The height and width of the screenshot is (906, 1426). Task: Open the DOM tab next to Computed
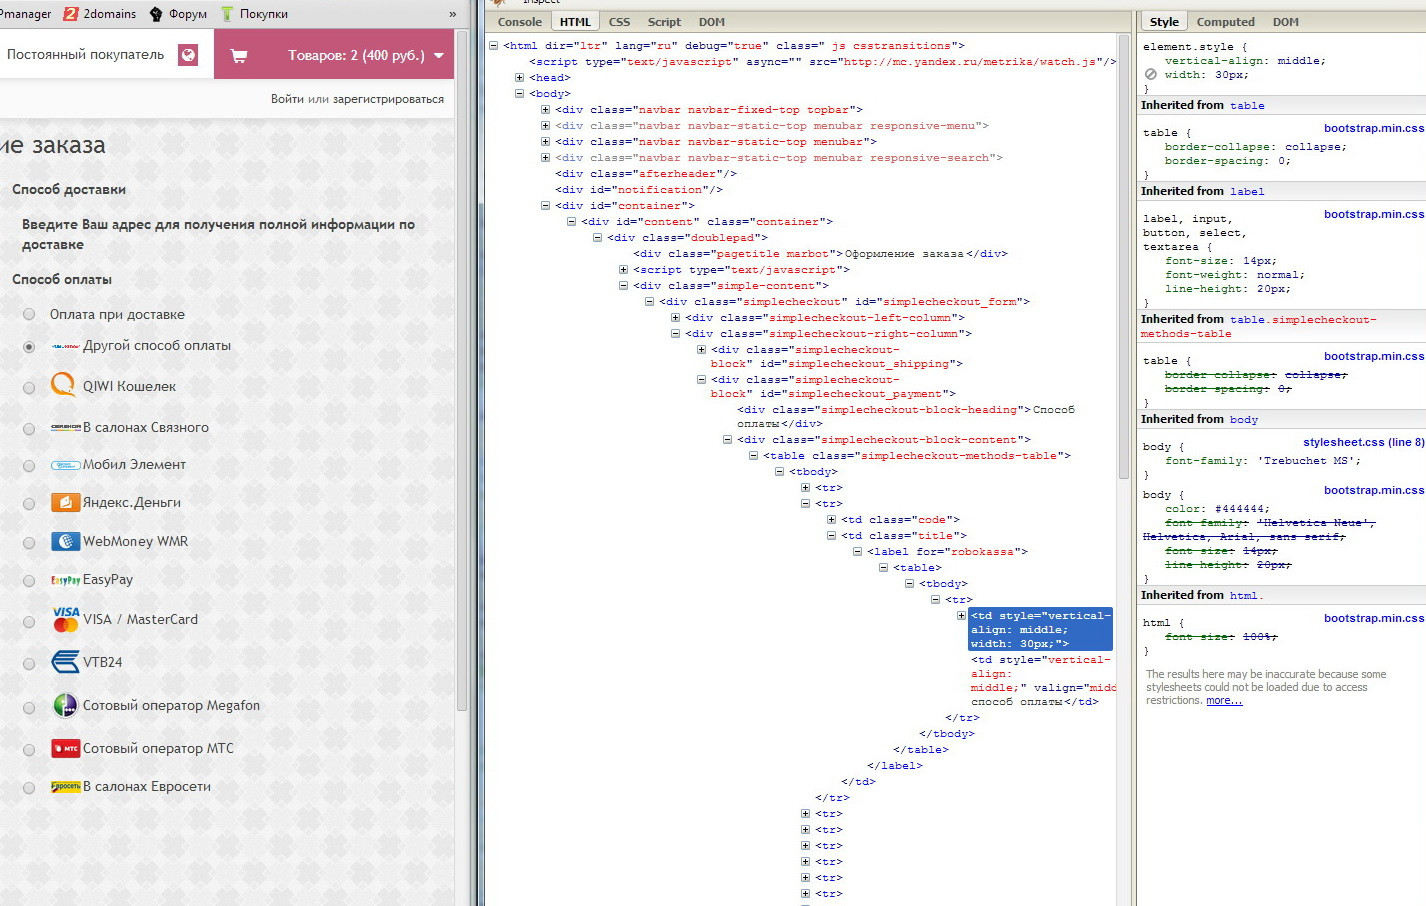coord(1286,22)
